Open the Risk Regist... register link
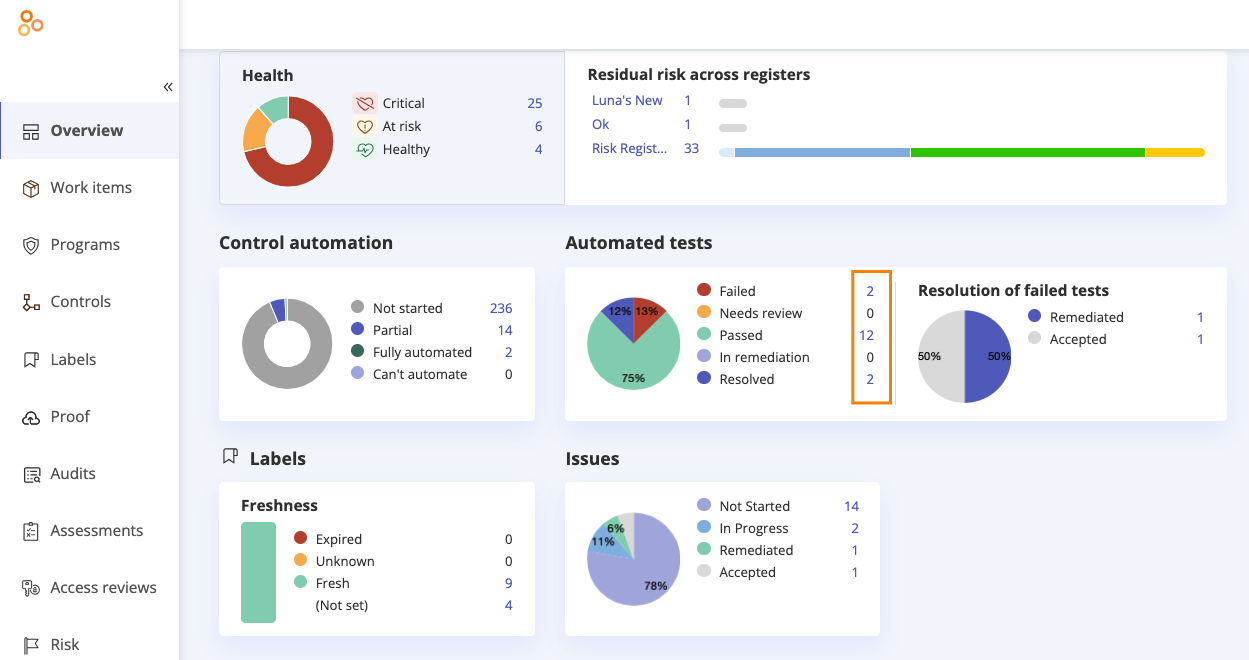 point(629,148)
